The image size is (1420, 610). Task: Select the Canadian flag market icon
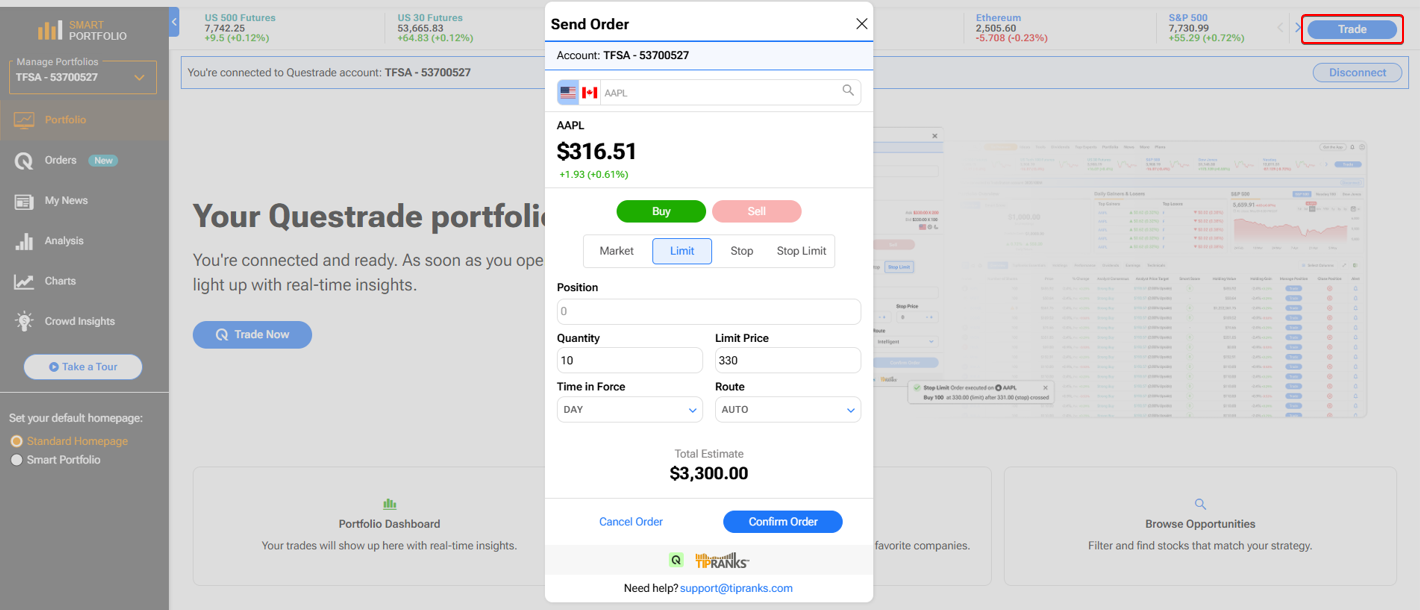[590, 92]
